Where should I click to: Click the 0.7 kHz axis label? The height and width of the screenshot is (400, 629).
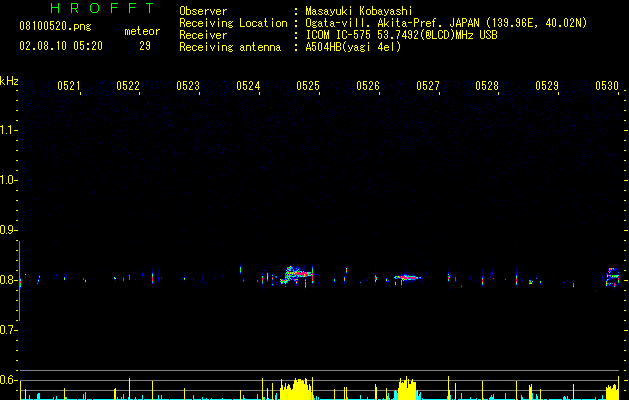click(8, 330)
